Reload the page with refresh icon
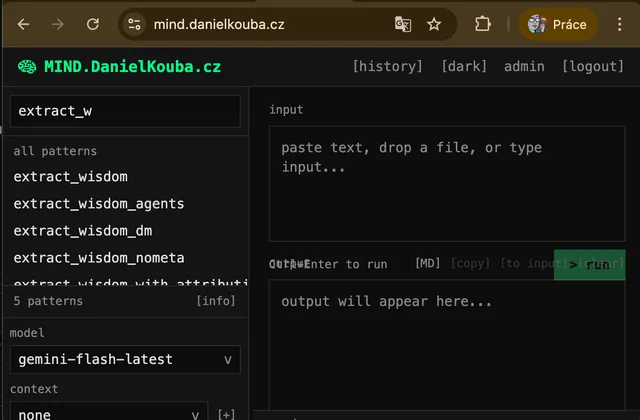The width and height of the screenshot is (640, 420). pos(93,24)
